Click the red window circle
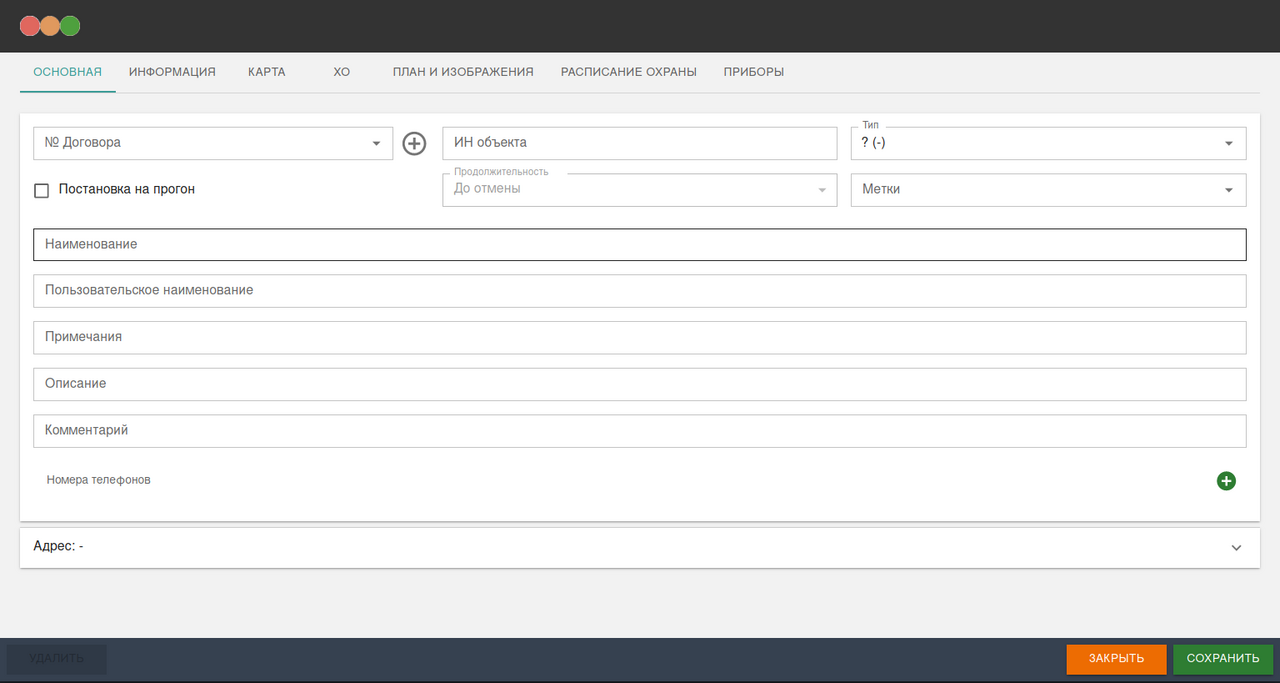 coord(30,26)
